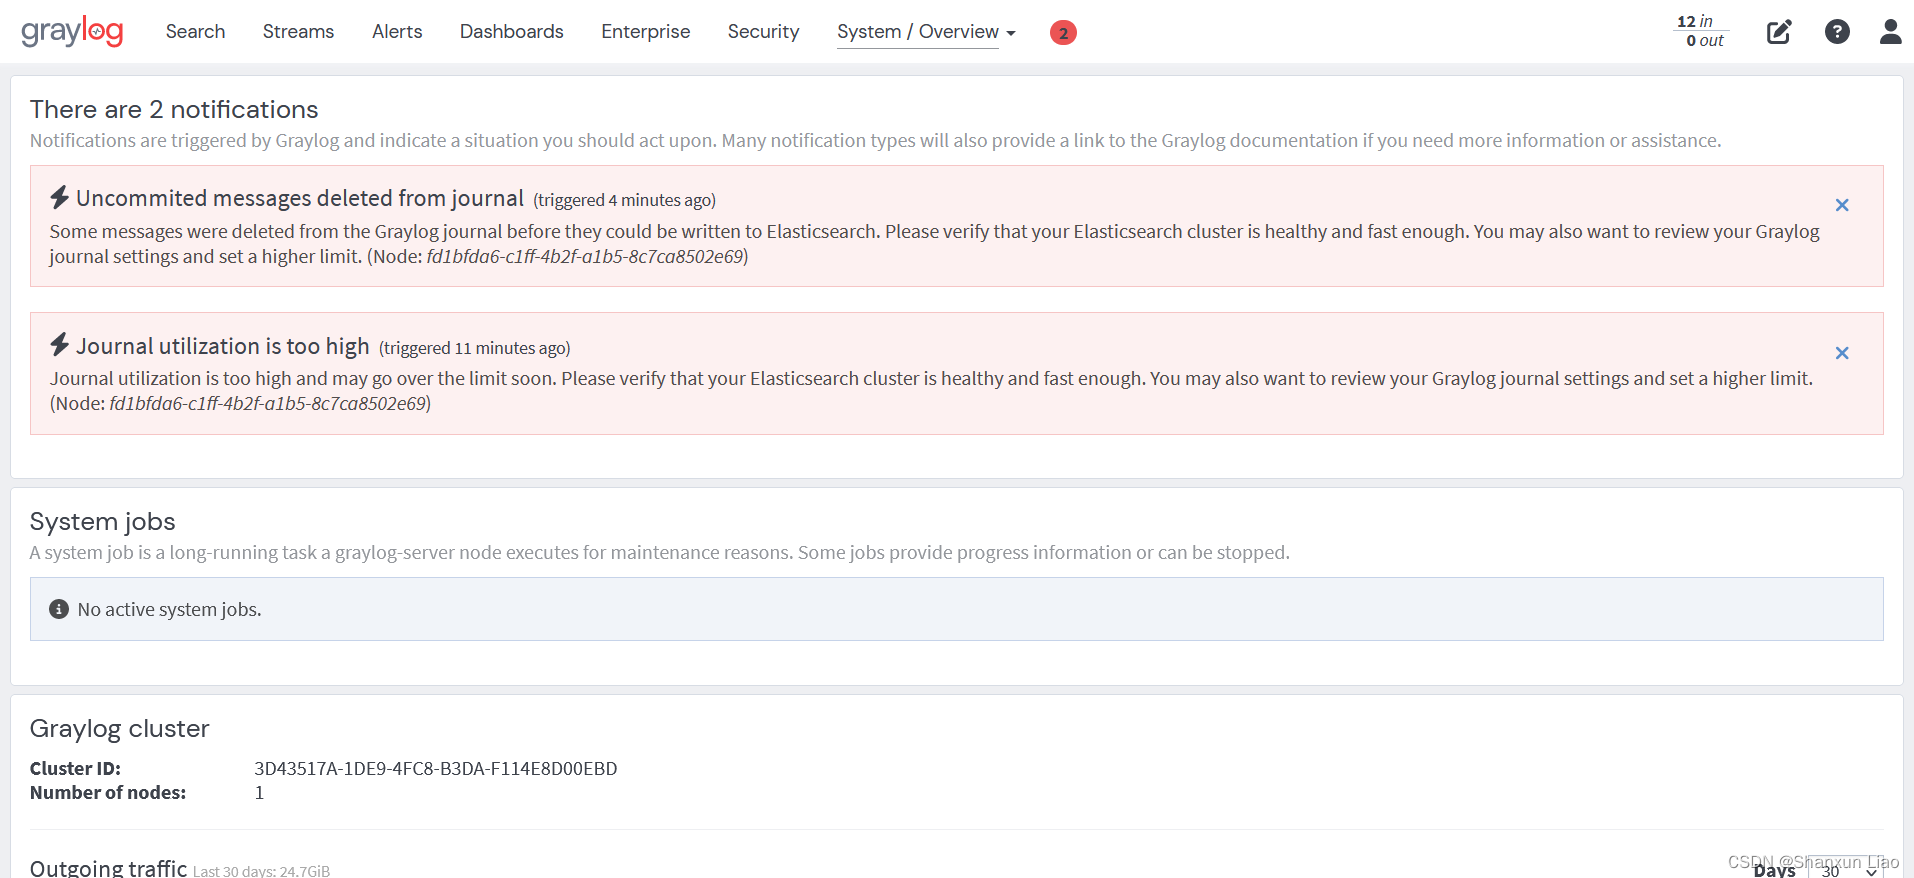
Task: Dismiss the Uncommited messages deleted notification
Action: [x=1842, y=205]
